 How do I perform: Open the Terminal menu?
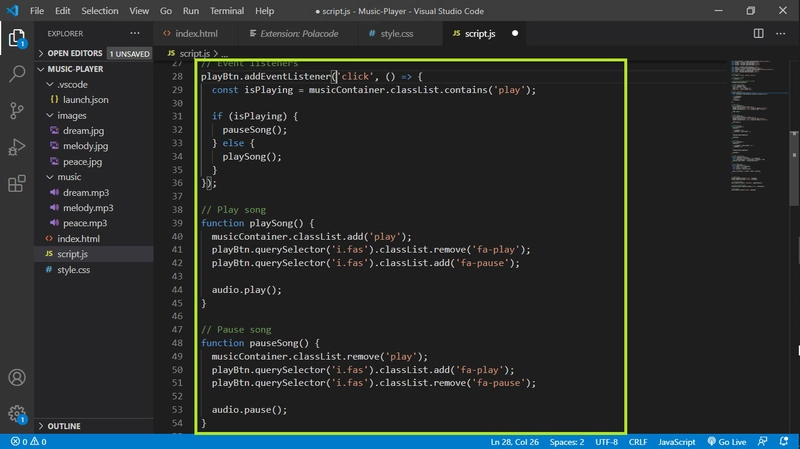[226, 11]
